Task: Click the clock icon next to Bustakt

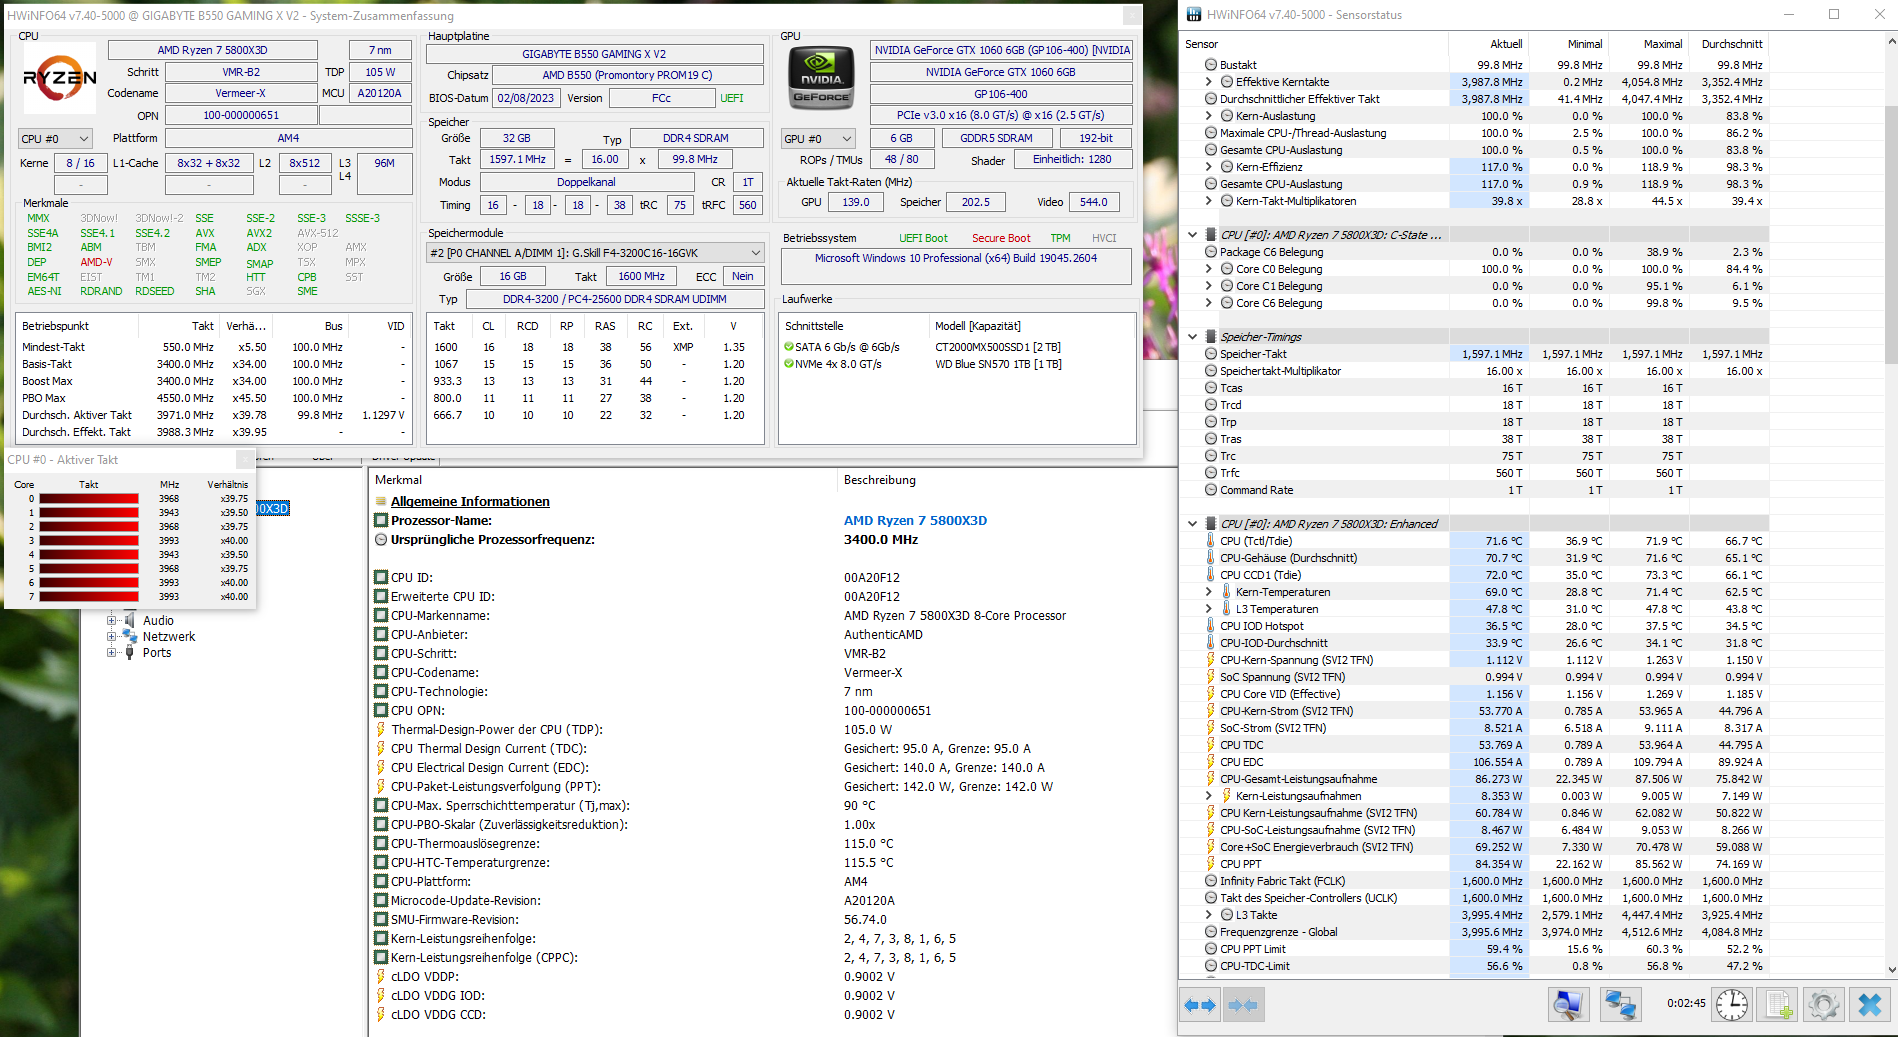Action: (1211, 65)
